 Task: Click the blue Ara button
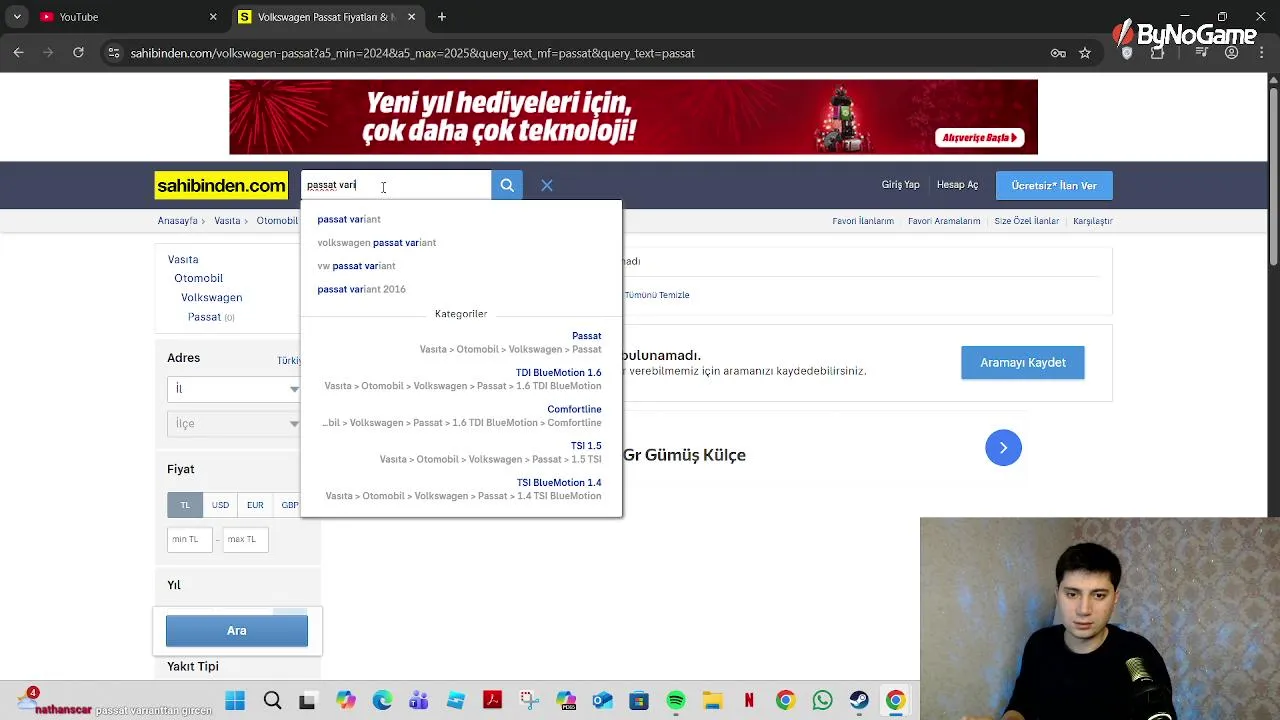pos(237,631)
